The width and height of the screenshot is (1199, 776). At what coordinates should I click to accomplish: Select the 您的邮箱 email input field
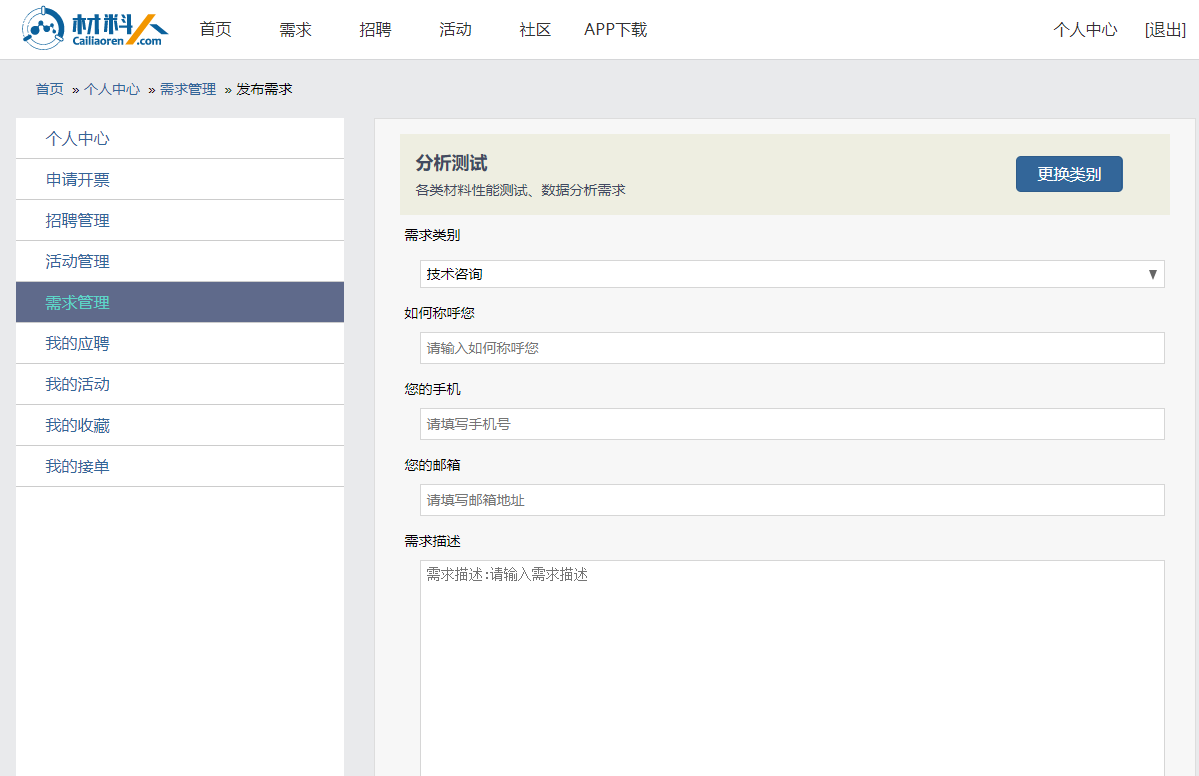pyautogui.click(x=792, y=500)
